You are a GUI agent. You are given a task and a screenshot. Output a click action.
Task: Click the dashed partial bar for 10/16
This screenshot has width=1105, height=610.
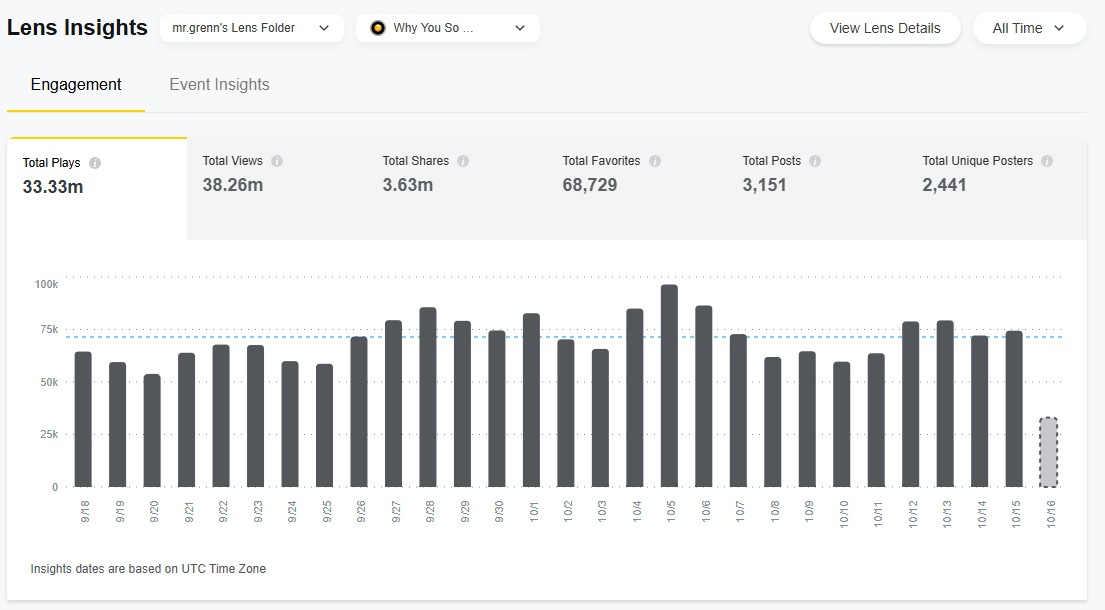click(1048, 453)
